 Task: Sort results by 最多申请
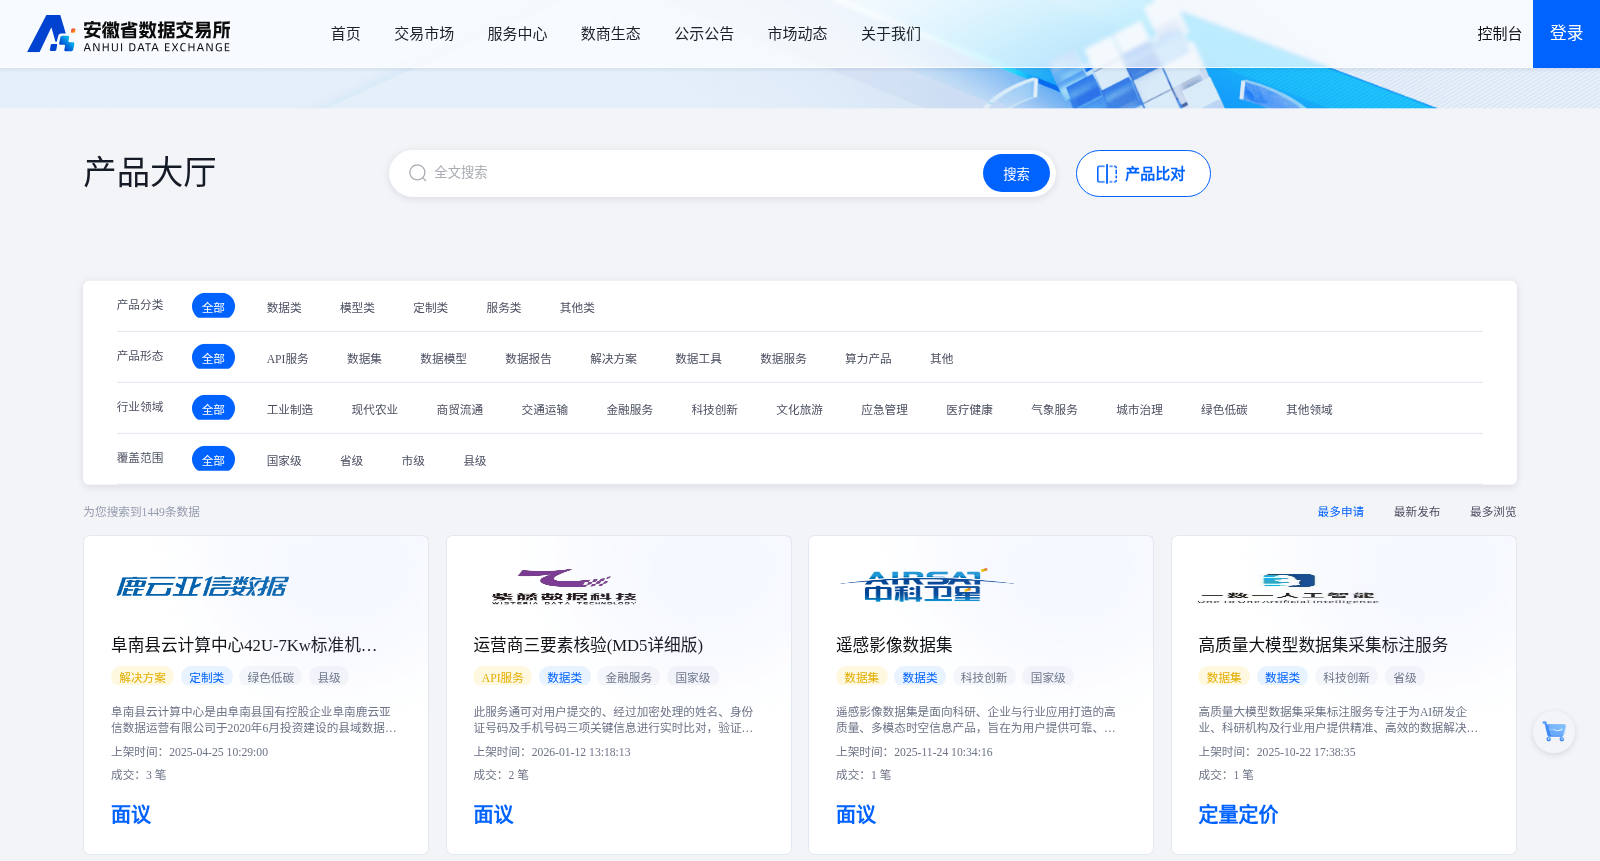[1341, 512]
